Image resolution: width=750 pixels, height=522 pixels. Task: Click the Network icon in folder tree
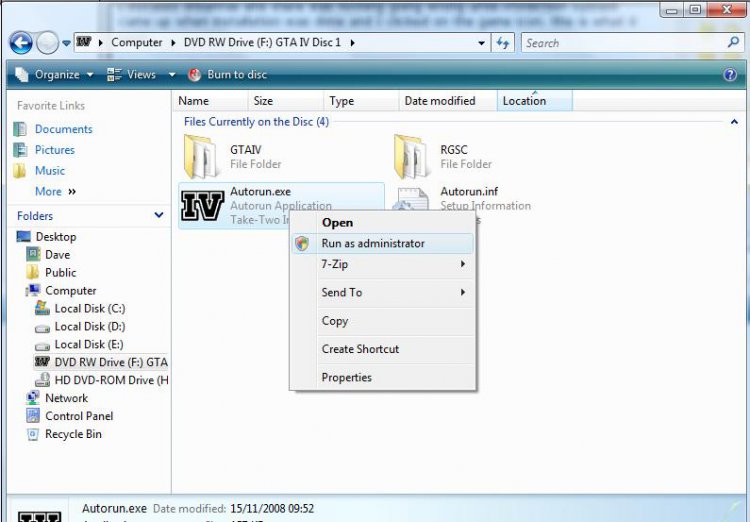coord(33,398)
